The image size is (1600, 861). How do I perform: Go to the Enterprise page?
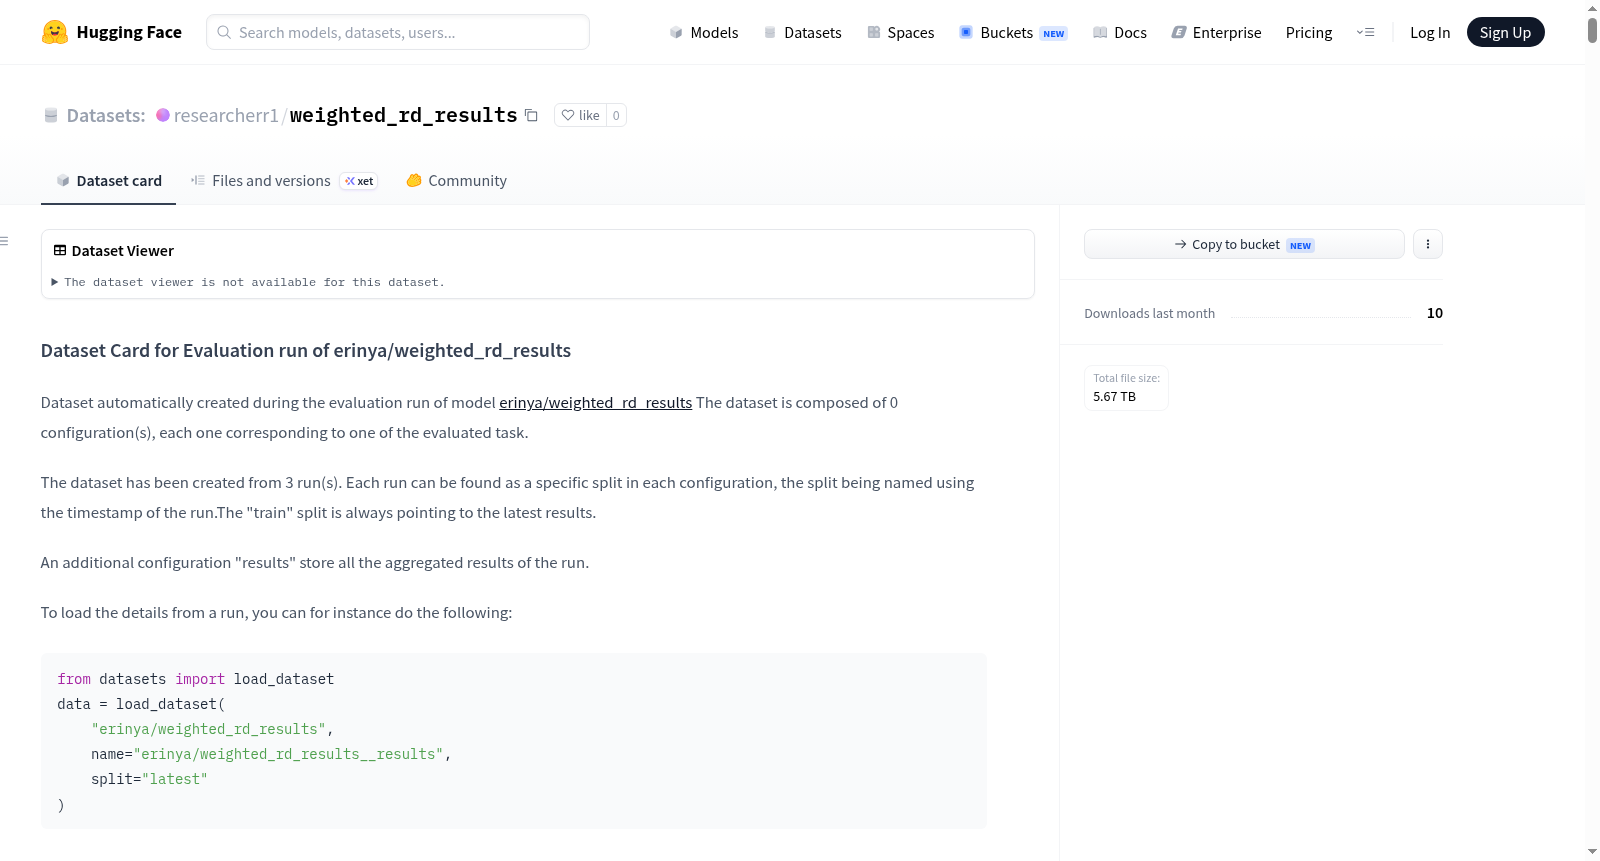tap(1217, 32)
